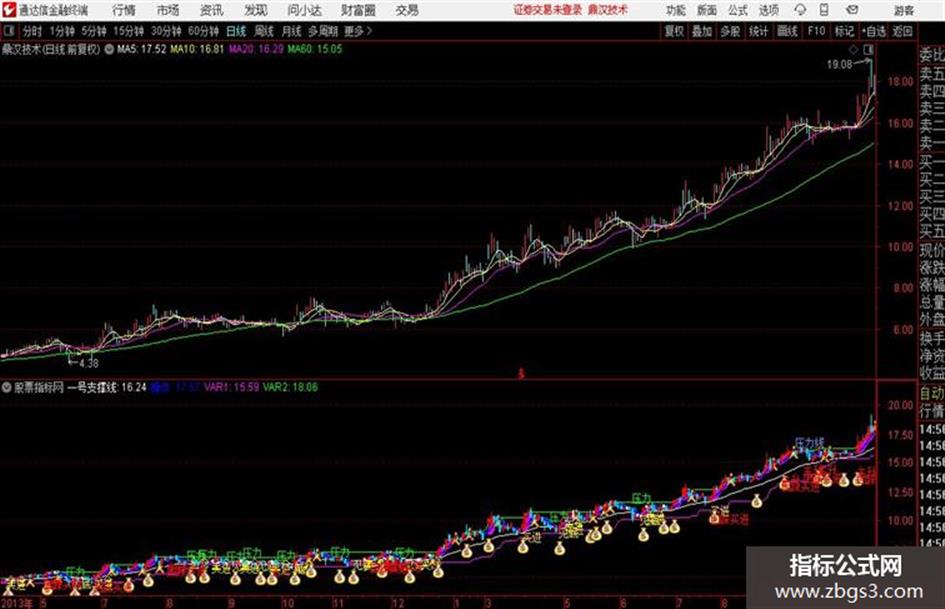
Task: Open the 公式 menu
Action: pos(738,10)
